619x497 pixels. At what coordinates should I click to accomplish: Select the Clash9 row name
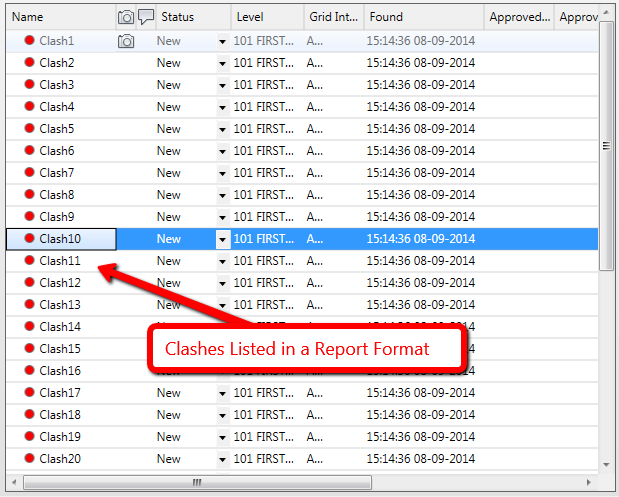[56, 216]
